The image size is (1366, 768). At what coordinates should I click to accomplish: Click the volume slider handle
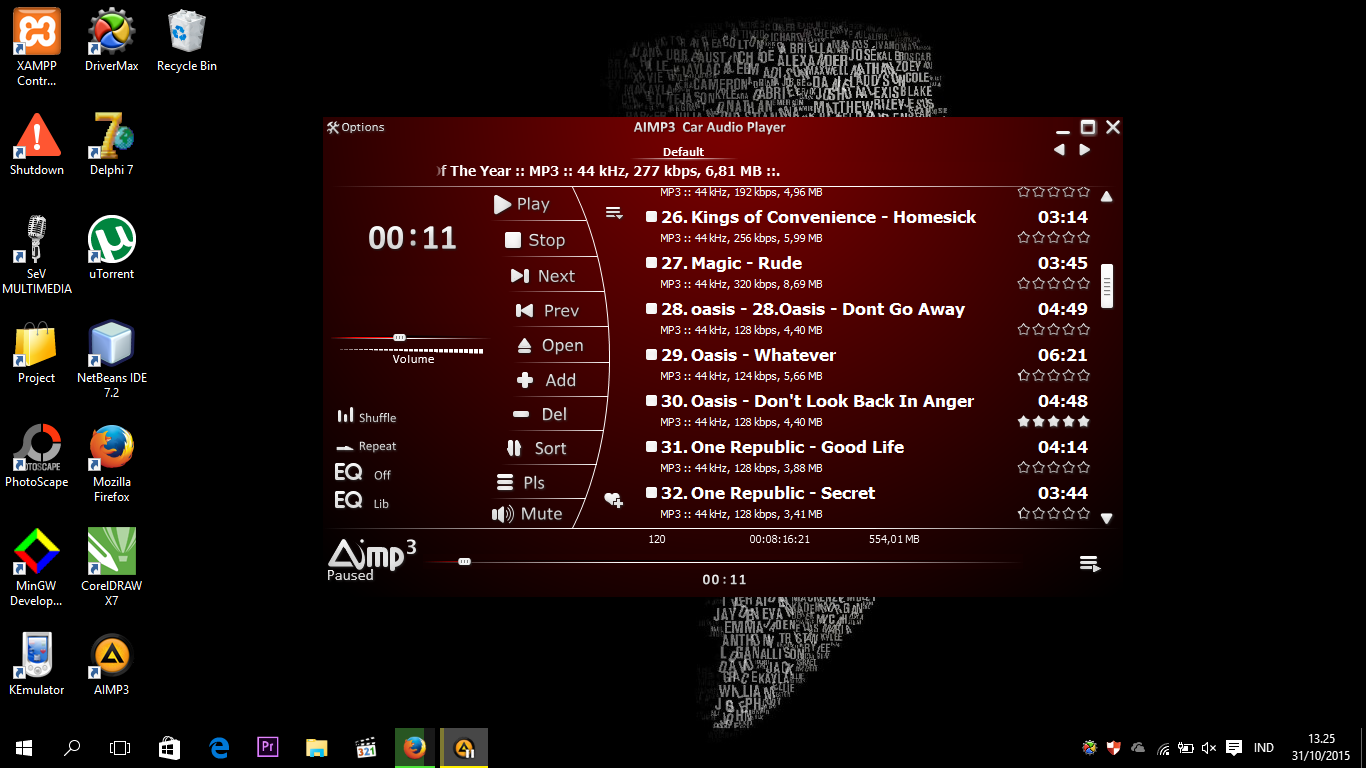[x=399, y=338]
